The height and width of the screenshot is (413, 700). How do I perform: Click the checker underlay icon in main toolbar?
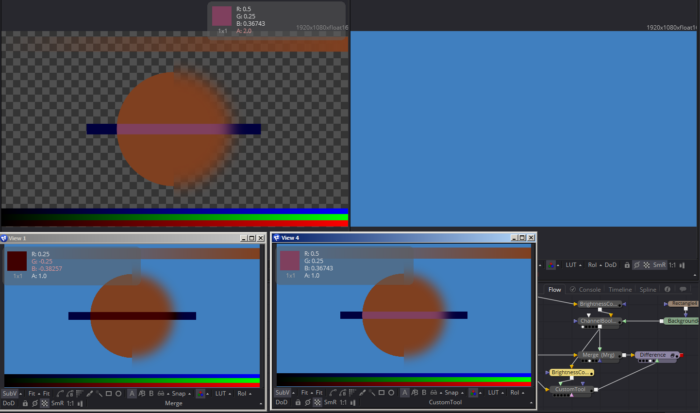(x=646, y=265)
